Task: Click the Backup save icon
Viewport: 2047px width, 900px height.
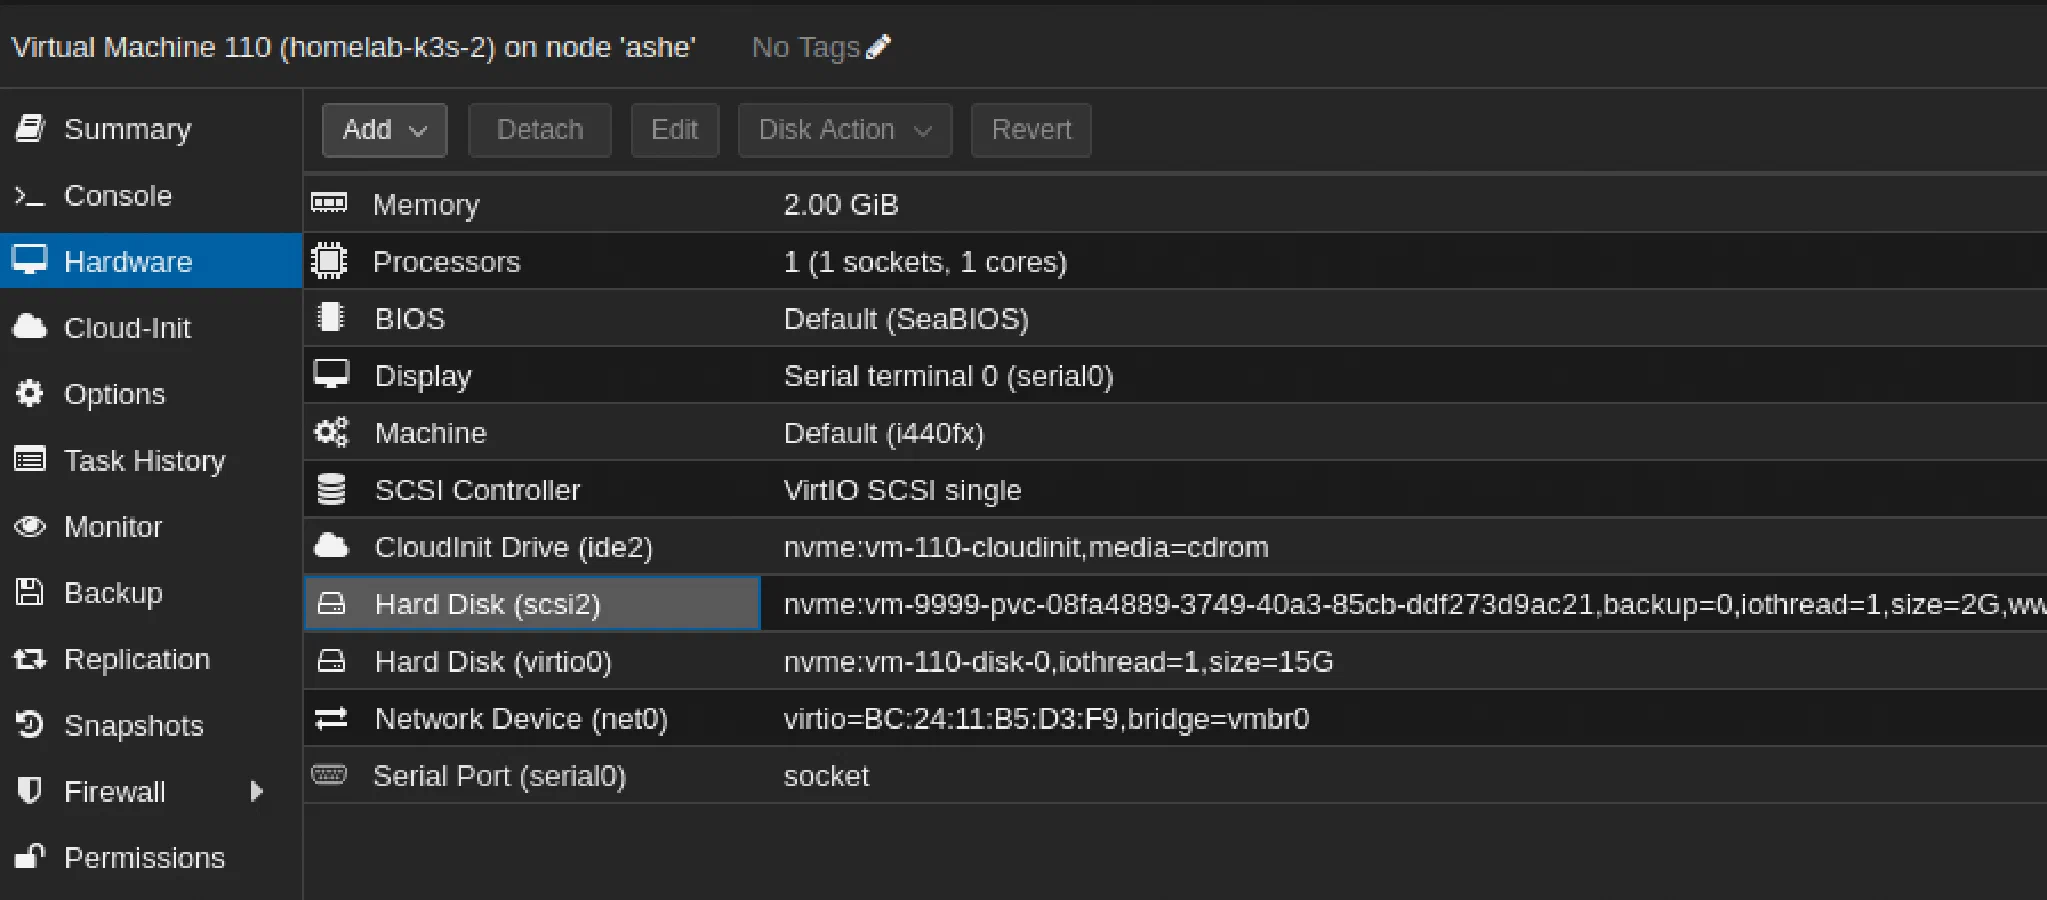Action: pyautogui.click(x=30, y=592)
